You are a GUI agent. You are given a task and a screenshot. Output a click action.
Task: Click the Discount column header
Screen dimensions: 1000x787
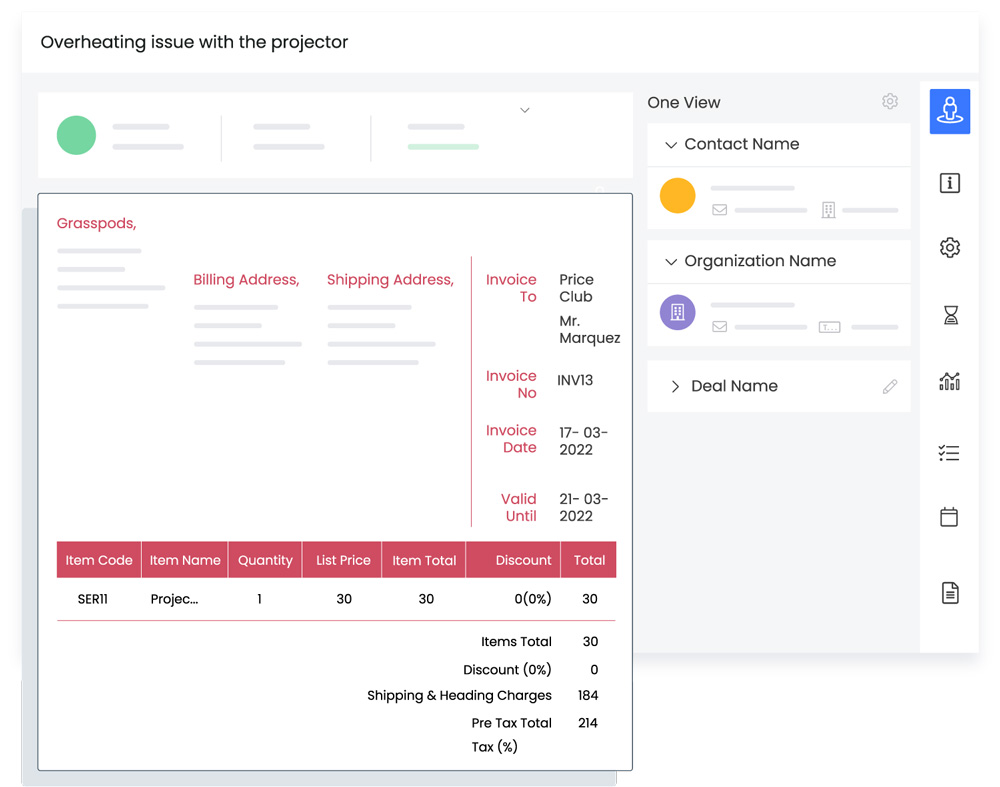(x=523, y=560)
